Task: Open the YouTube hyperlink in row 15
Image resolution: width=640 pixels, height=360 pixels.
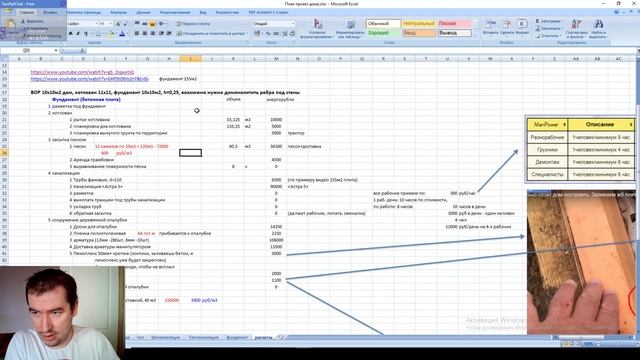Action: pos(89,79)
